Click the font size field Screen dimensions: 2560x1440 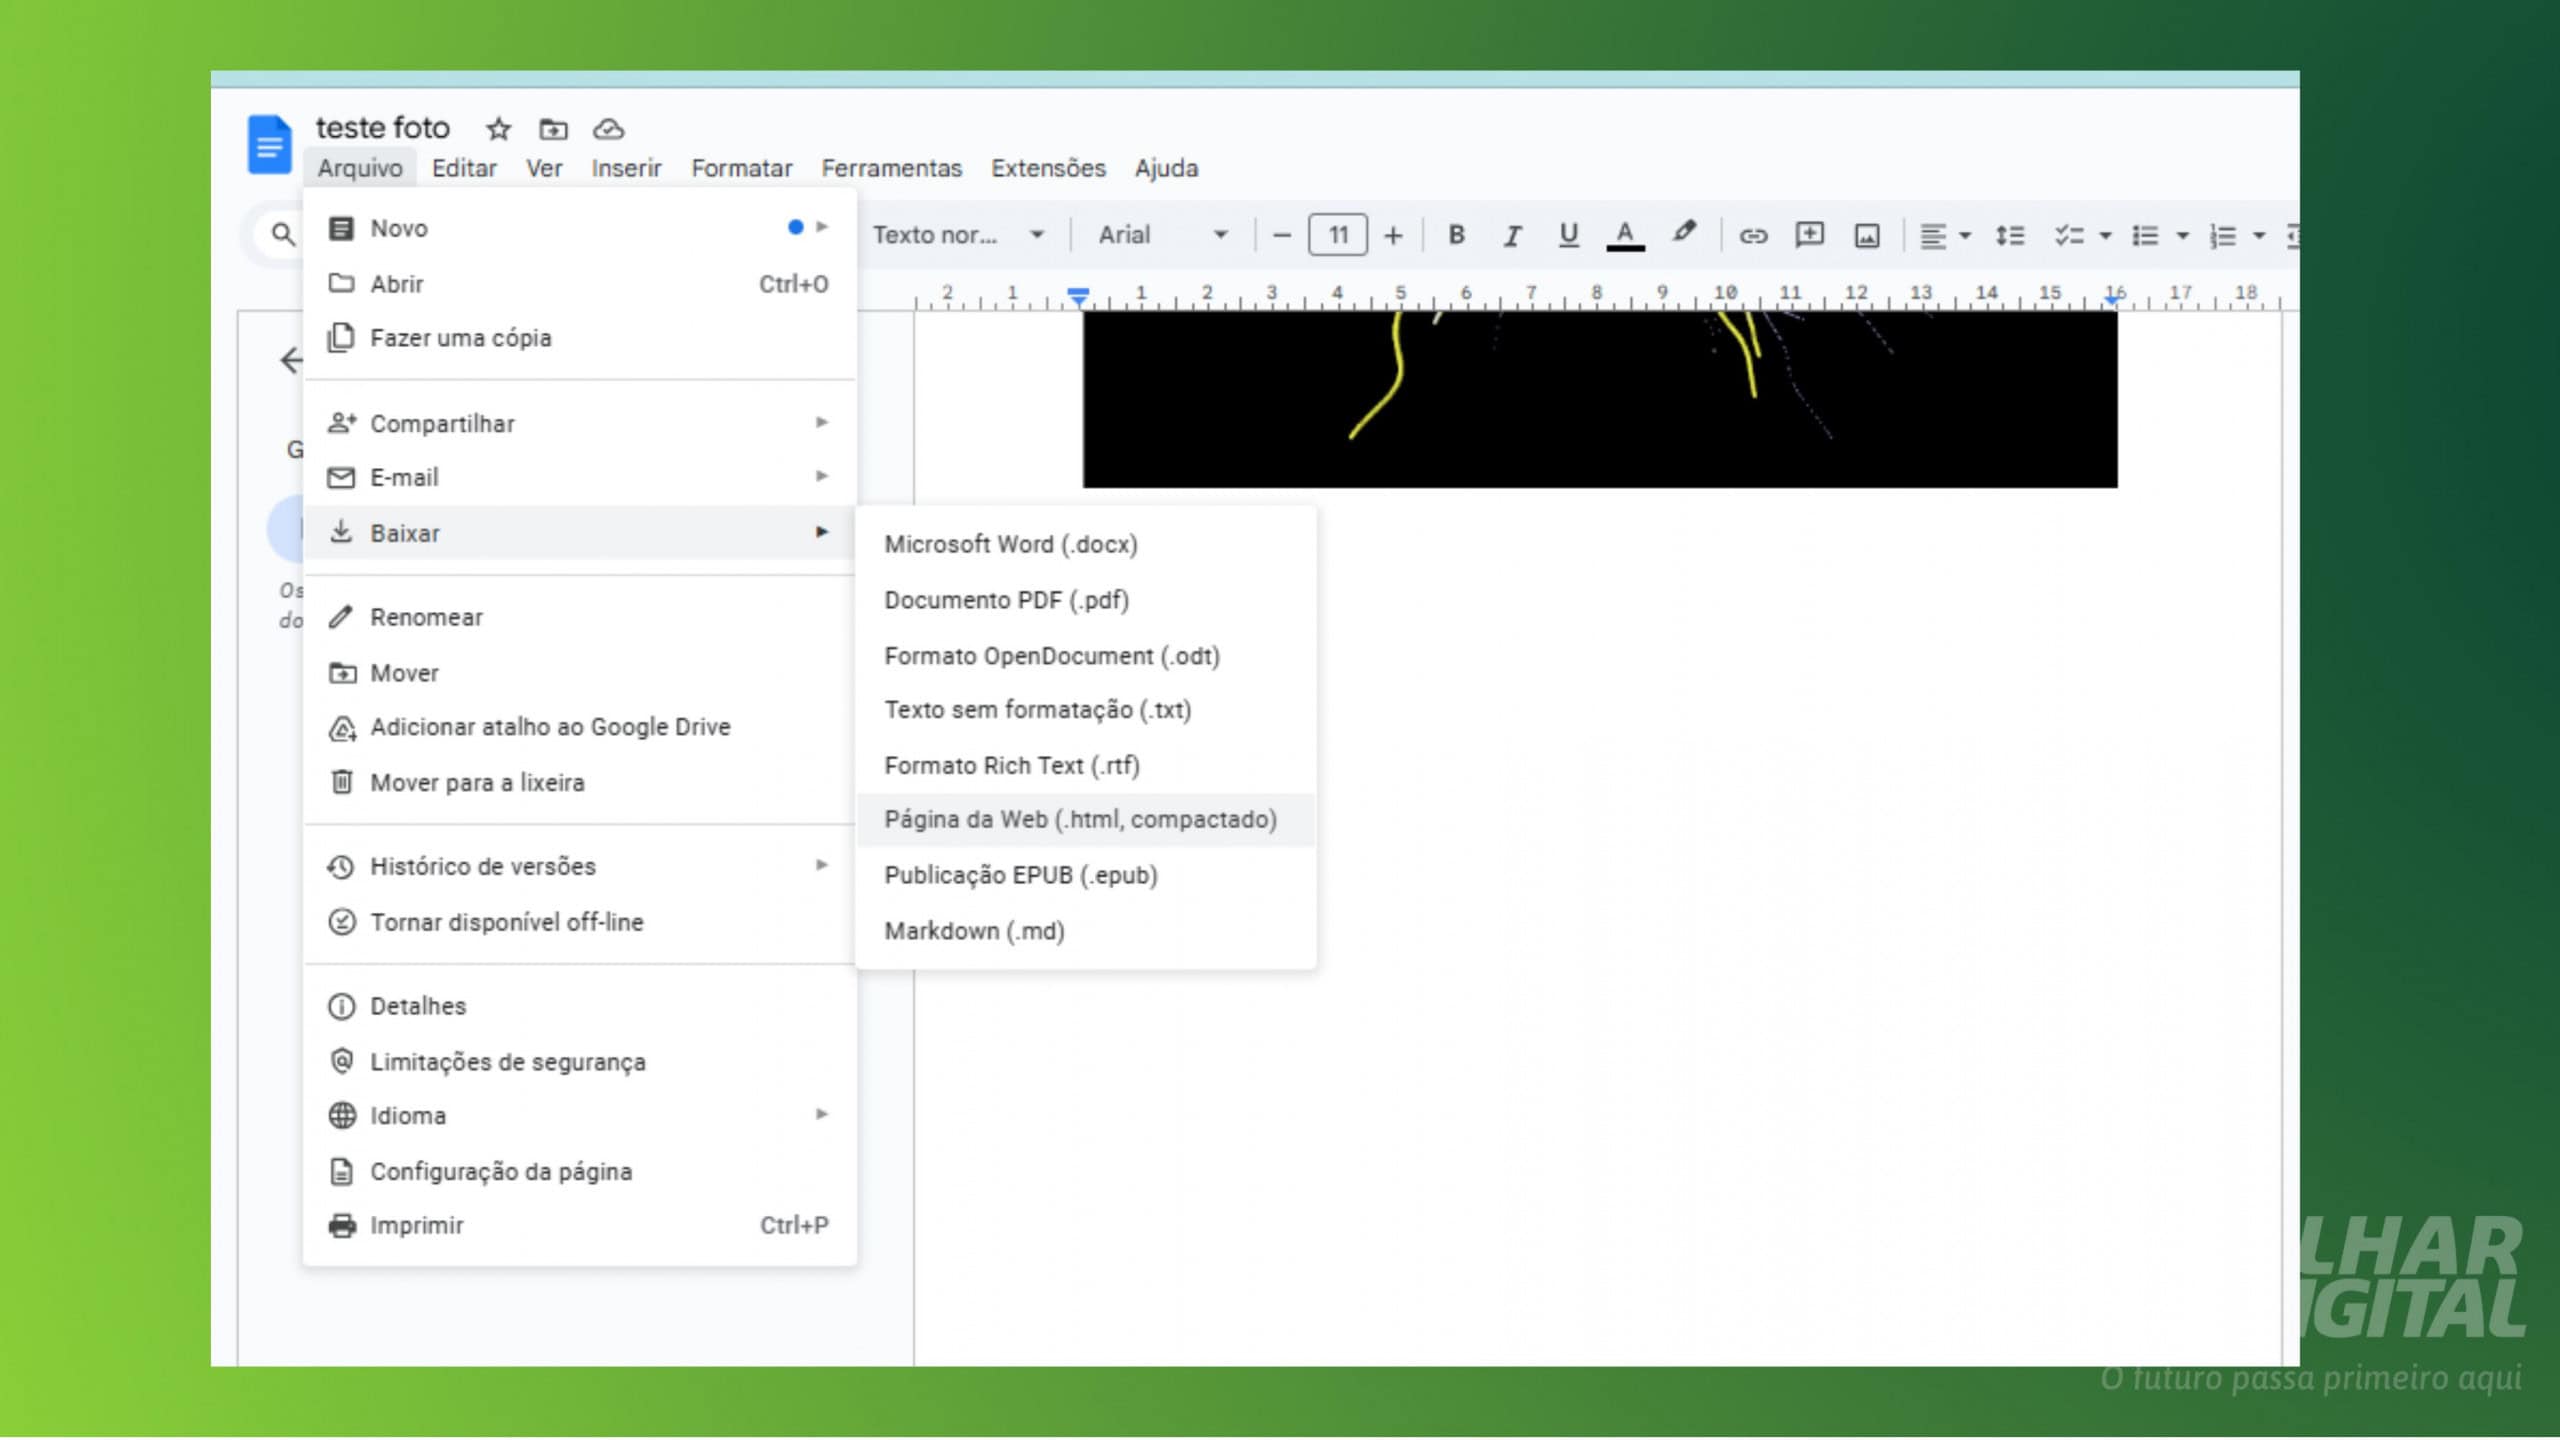point(1337,235)
